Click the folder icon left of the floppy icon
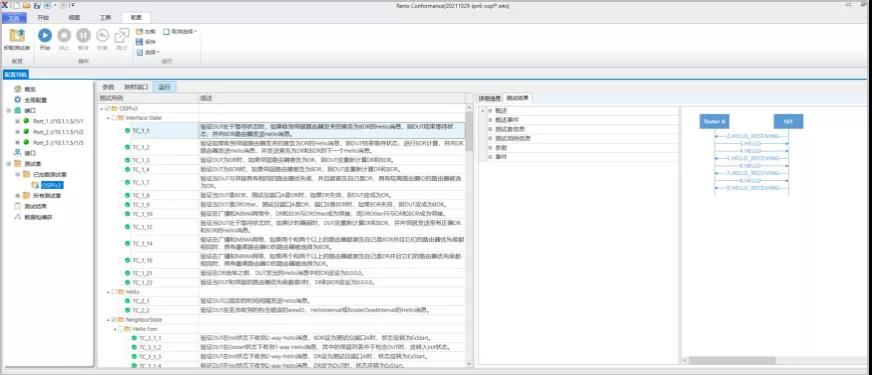This screenshot has width=872, height=375. coord(139,32)
